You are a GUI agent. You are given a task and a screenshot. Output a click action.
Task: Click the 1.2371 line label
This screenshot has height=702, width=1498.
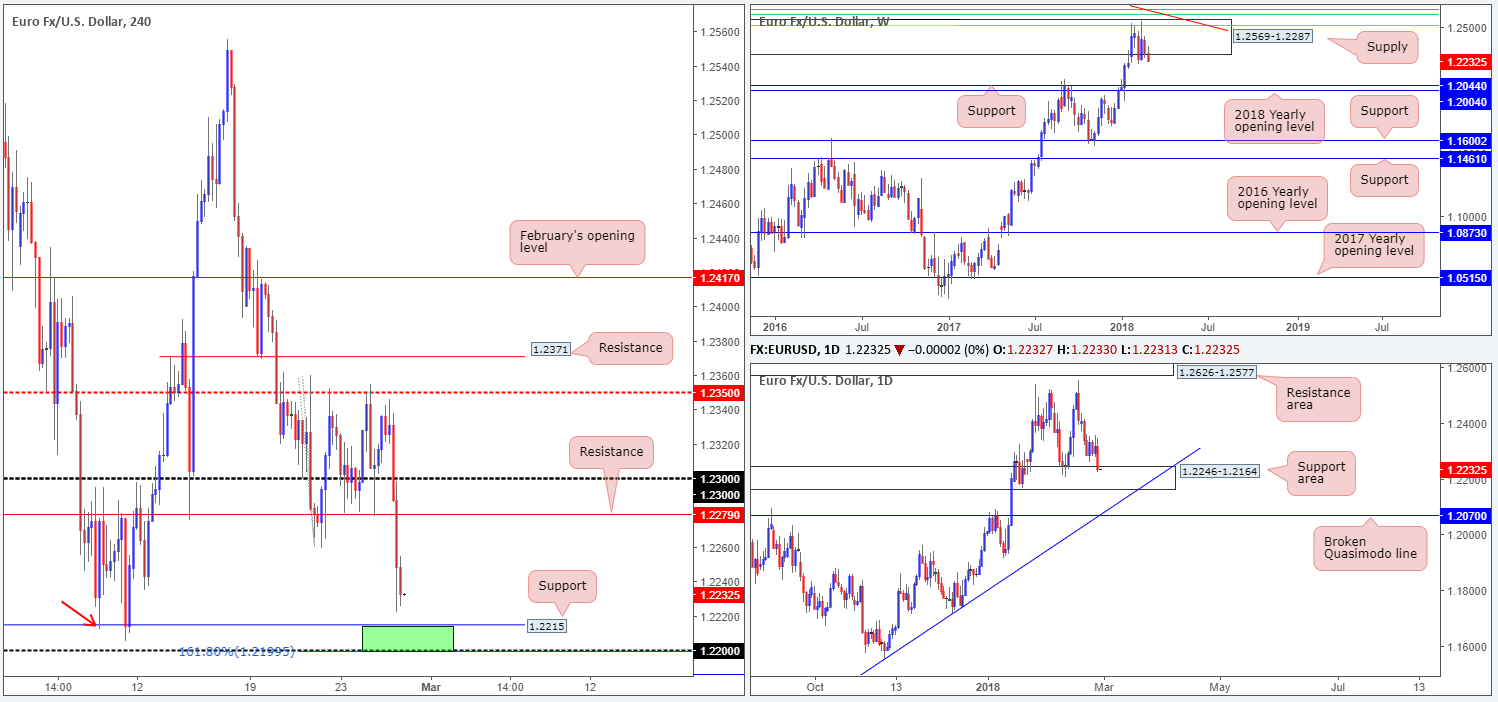coord(552,348)
